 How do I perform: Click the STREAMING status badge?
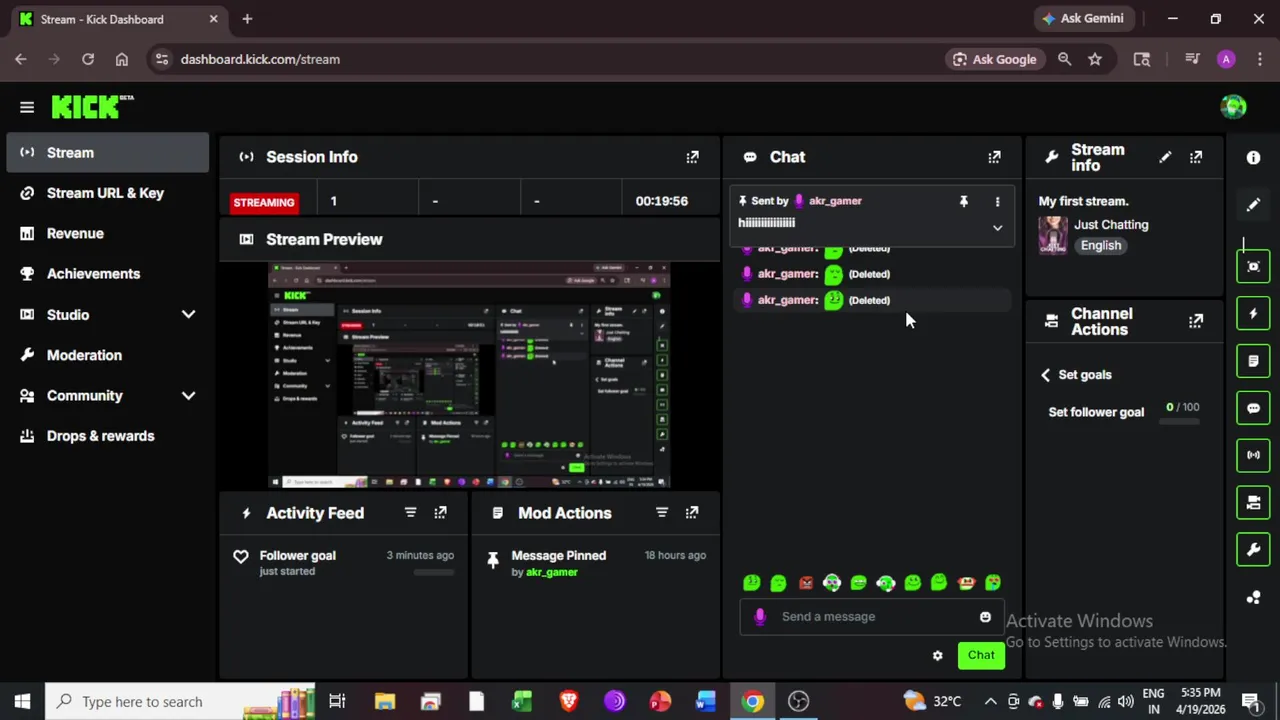pyautogui.click(x=264, y=202)
